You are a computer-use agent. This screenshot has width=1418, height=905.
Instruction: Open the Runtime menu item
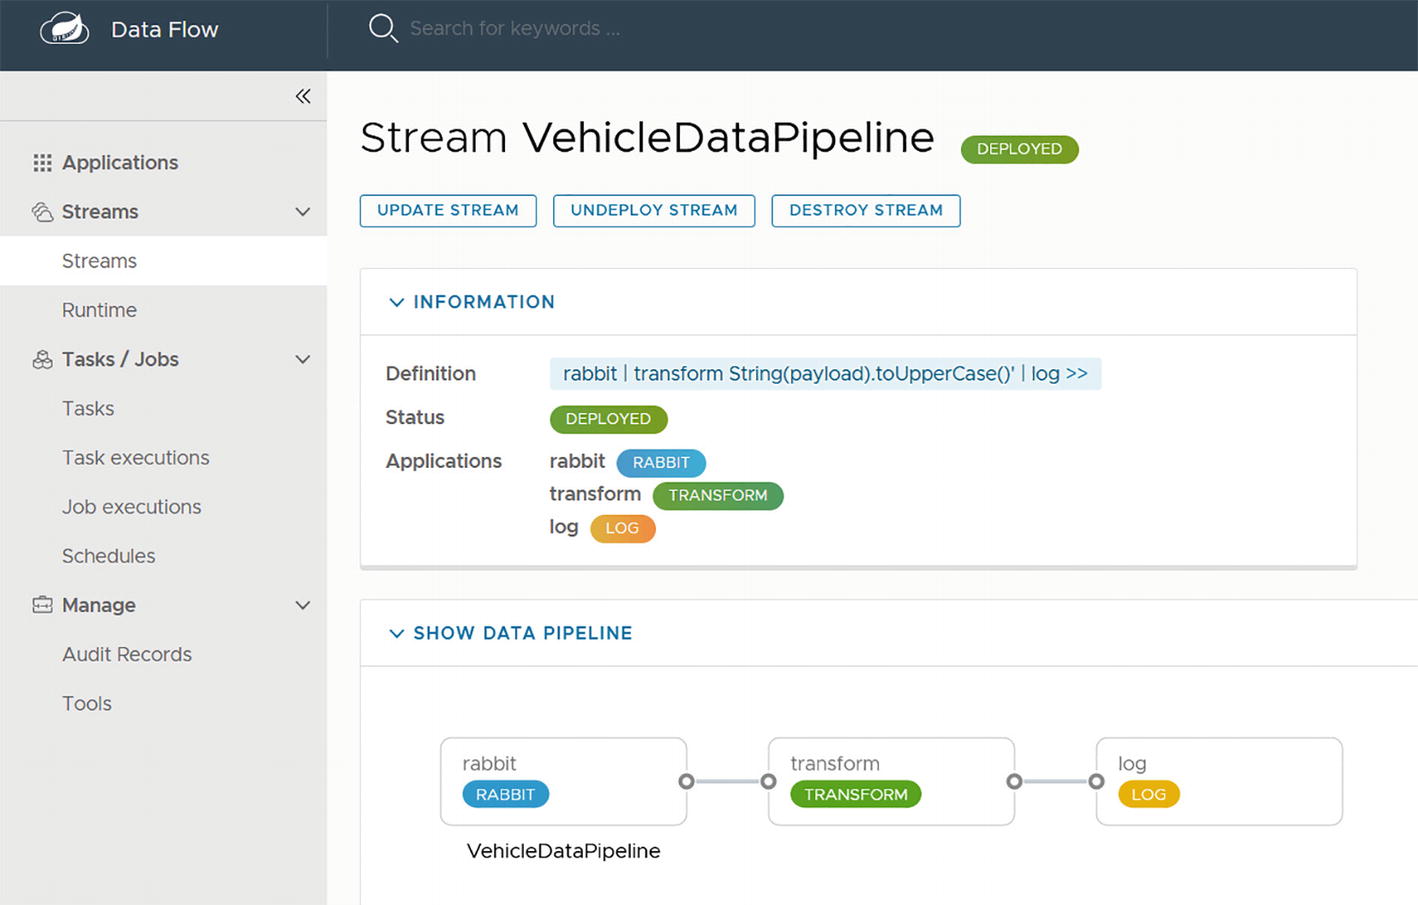[x=99, y=310]
